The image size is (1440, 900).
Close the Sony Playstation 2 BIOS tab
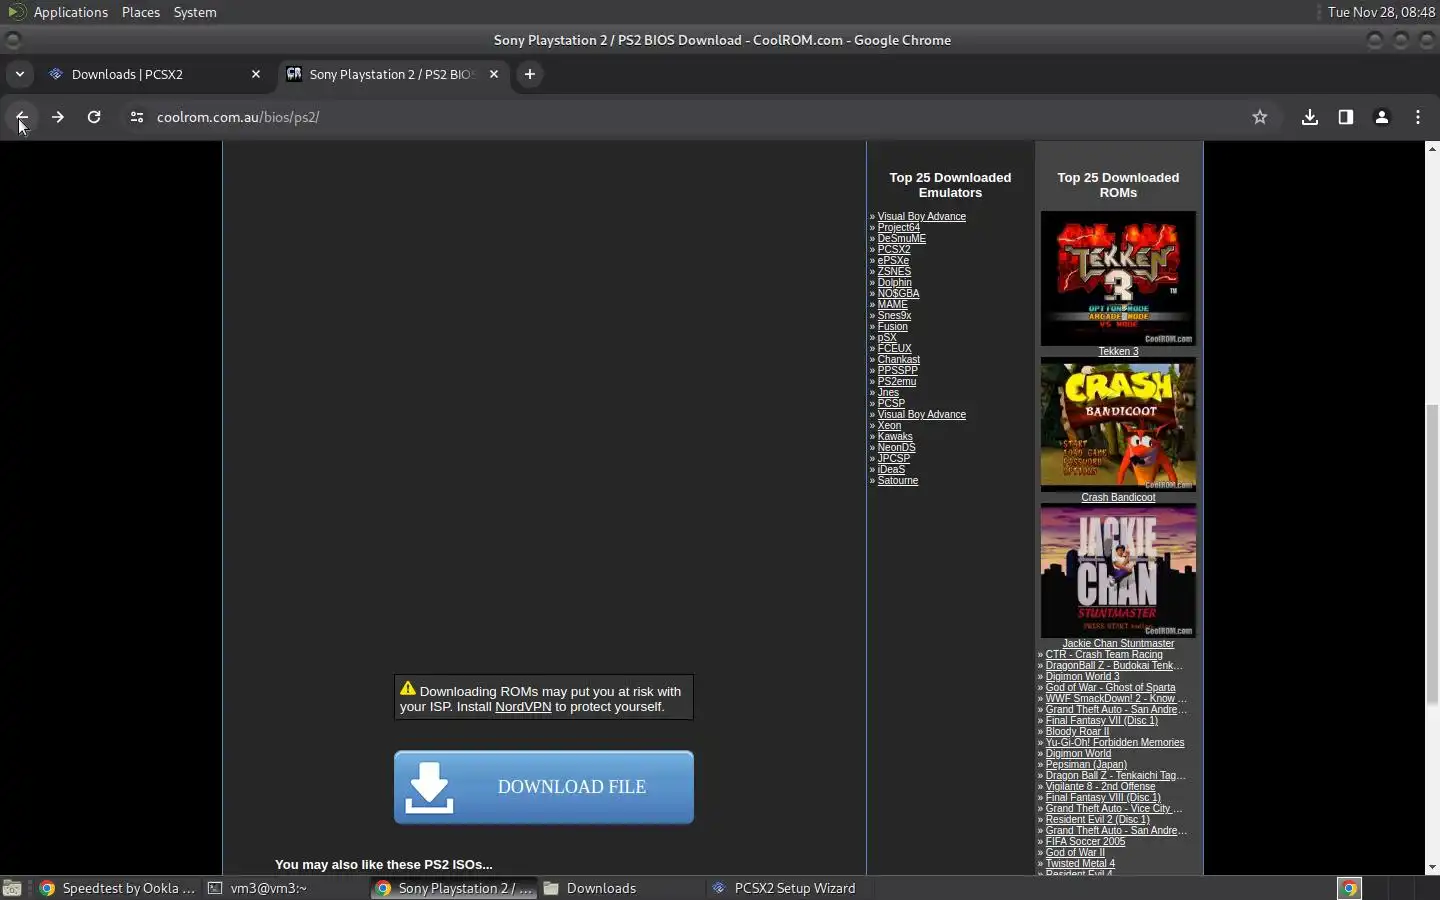[x=494, y=74]
